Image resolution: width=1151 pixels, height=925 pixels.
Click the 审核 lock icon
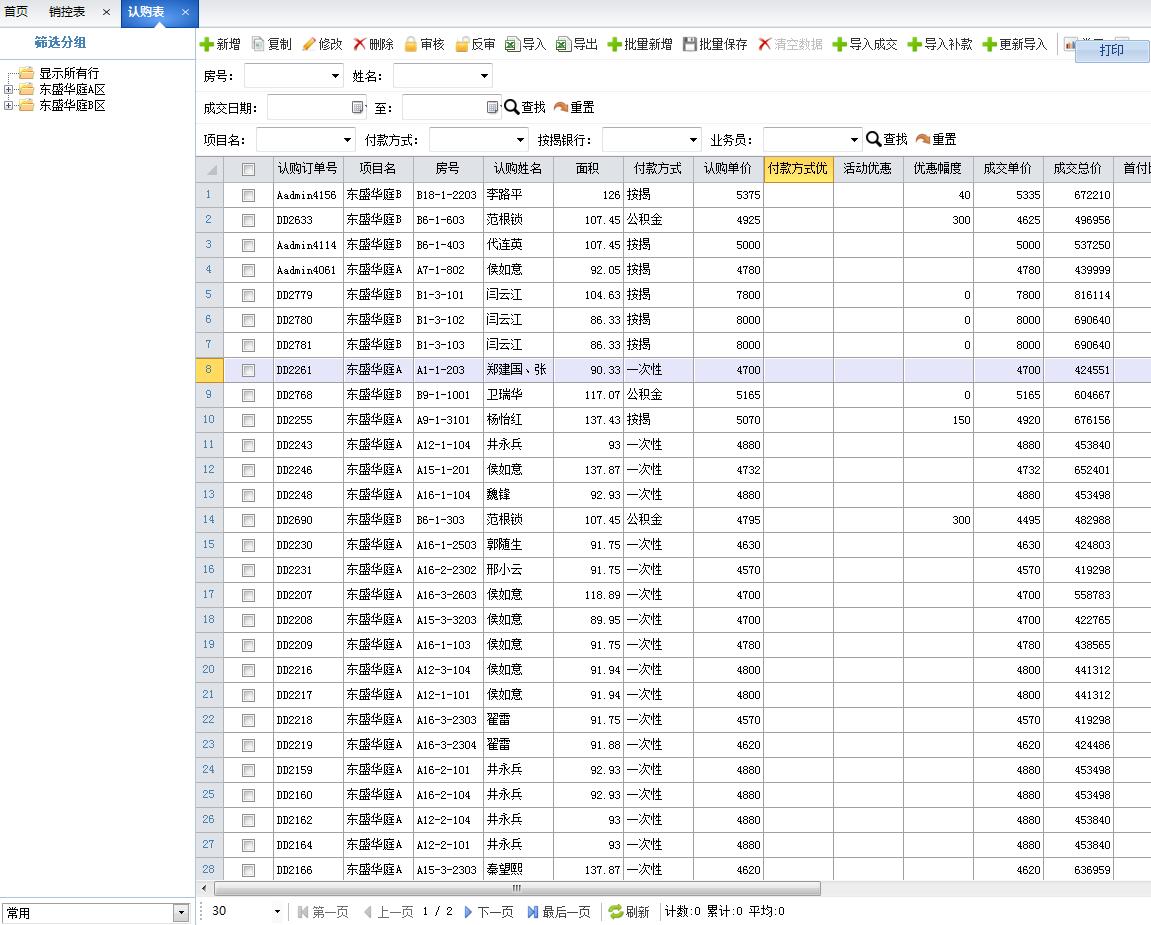411,45
